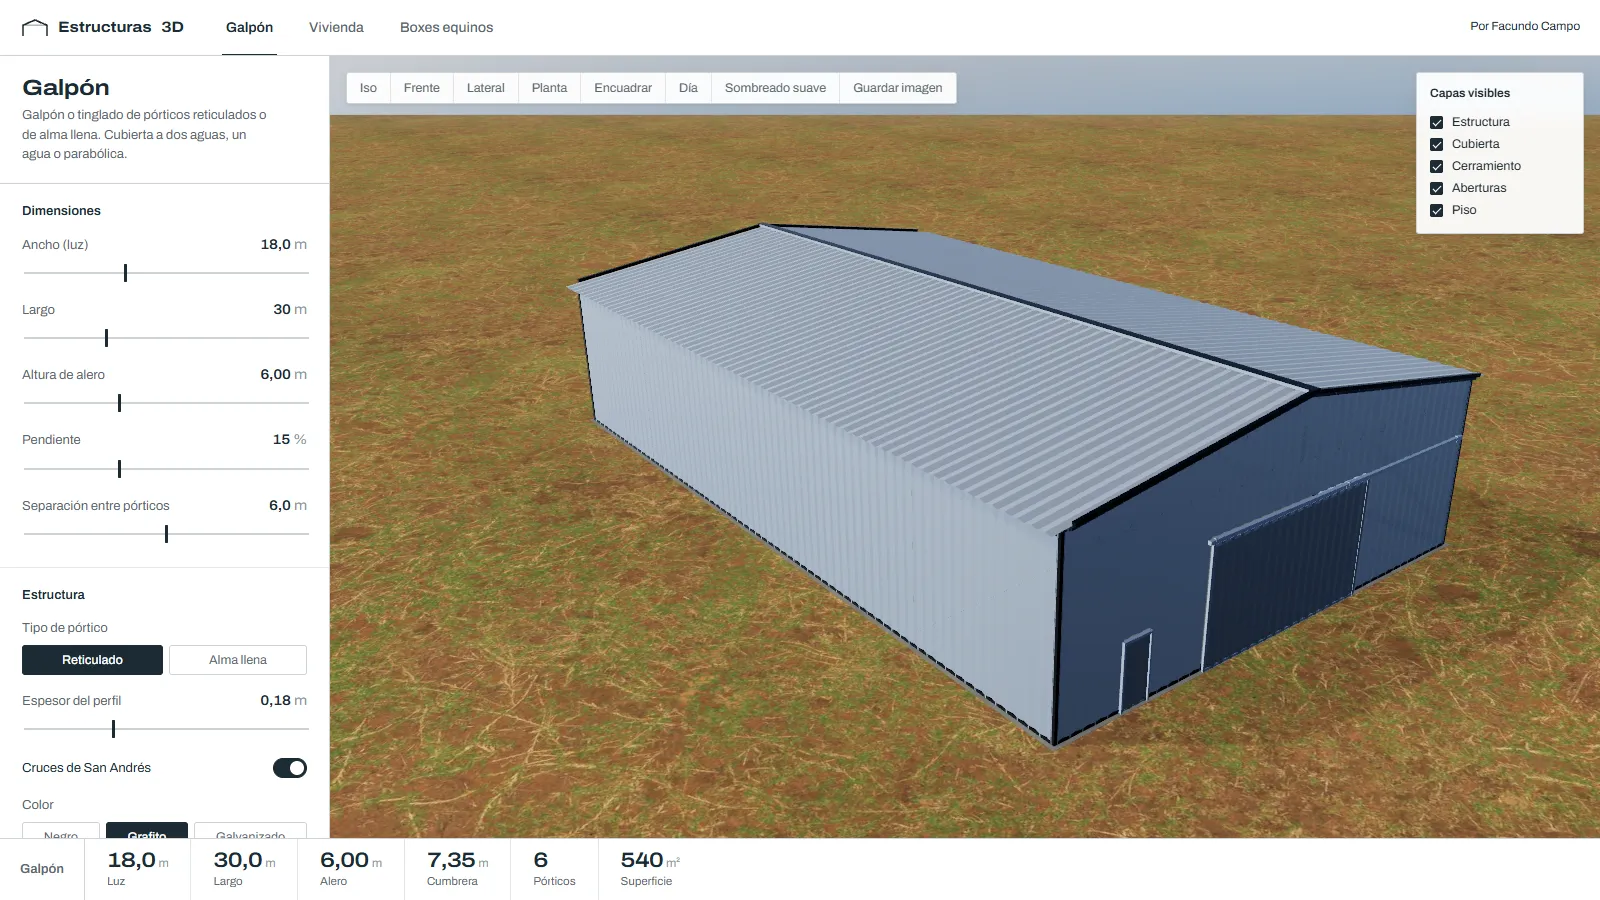Click the 7,35 m Cumbrera stat

point(457,868)
